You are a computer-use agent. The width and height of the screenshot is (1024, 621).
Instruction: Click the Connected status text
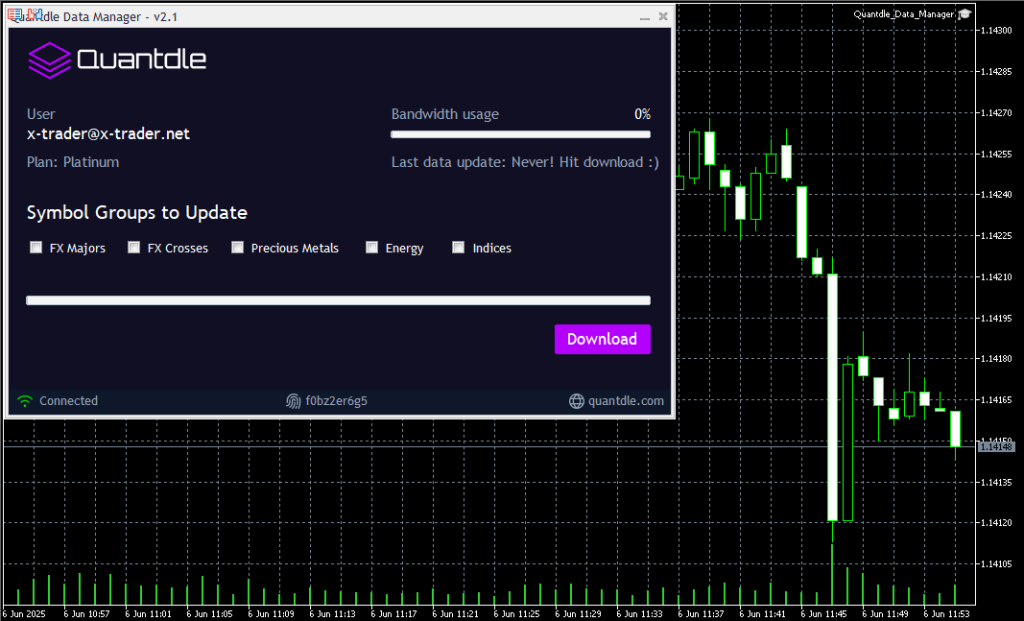point(69,401)
